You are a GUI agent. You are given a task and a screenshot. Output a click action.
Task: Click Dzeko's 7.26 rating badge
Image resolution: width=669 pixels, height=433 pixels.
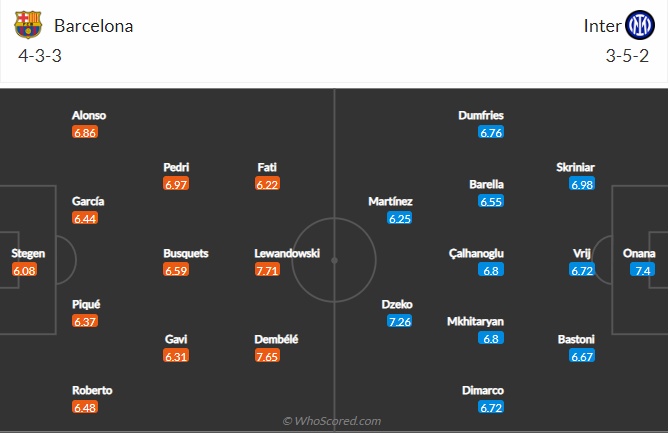[400, 321]
